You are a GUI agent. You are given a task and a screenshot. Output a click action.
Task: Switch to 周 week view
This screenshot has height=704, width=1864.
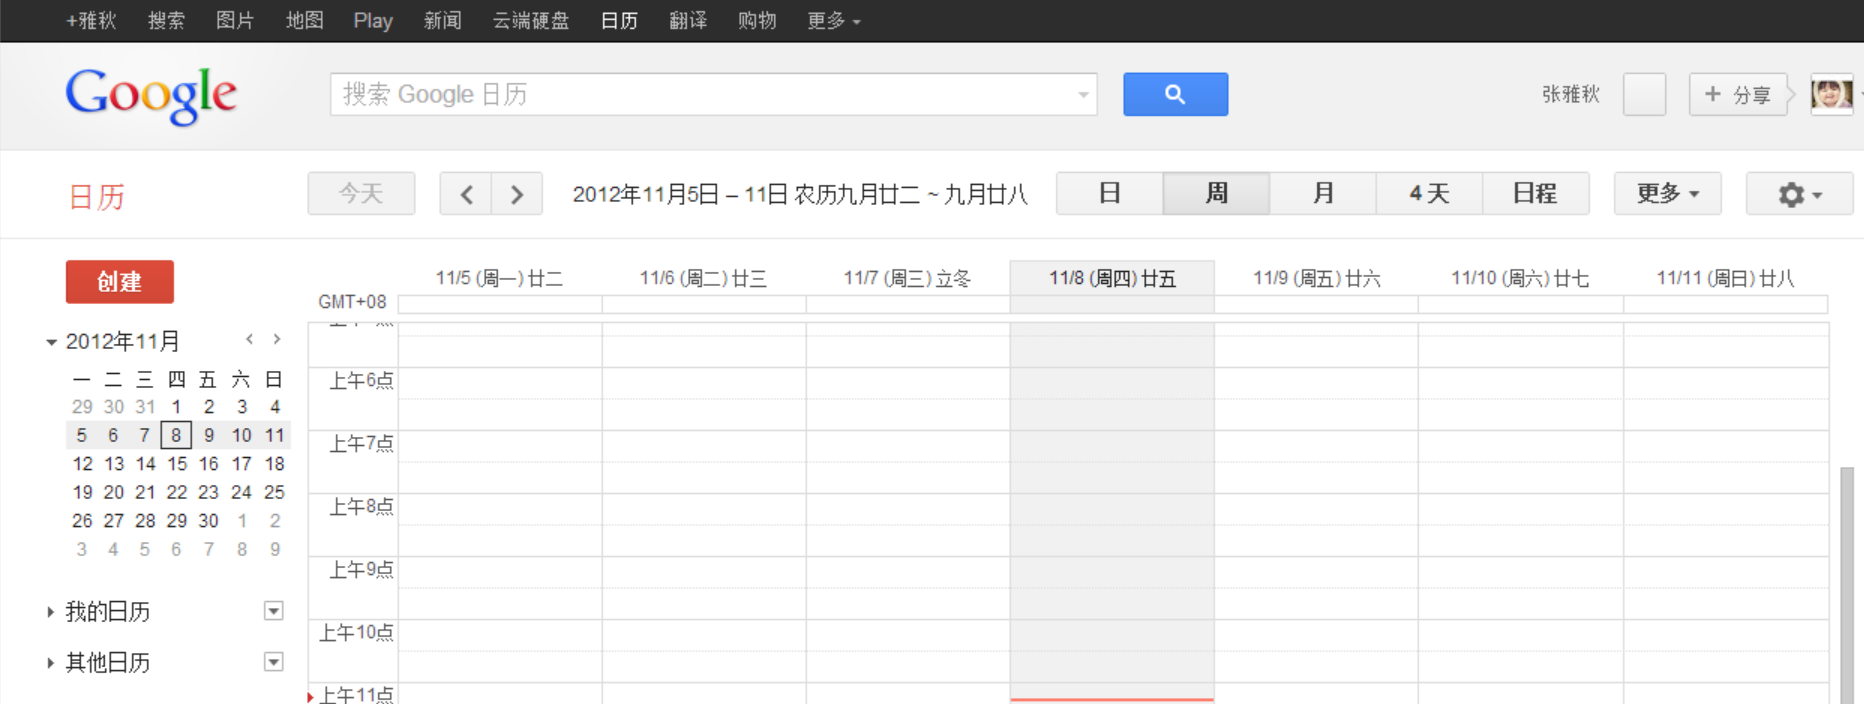click(1216, 194)
